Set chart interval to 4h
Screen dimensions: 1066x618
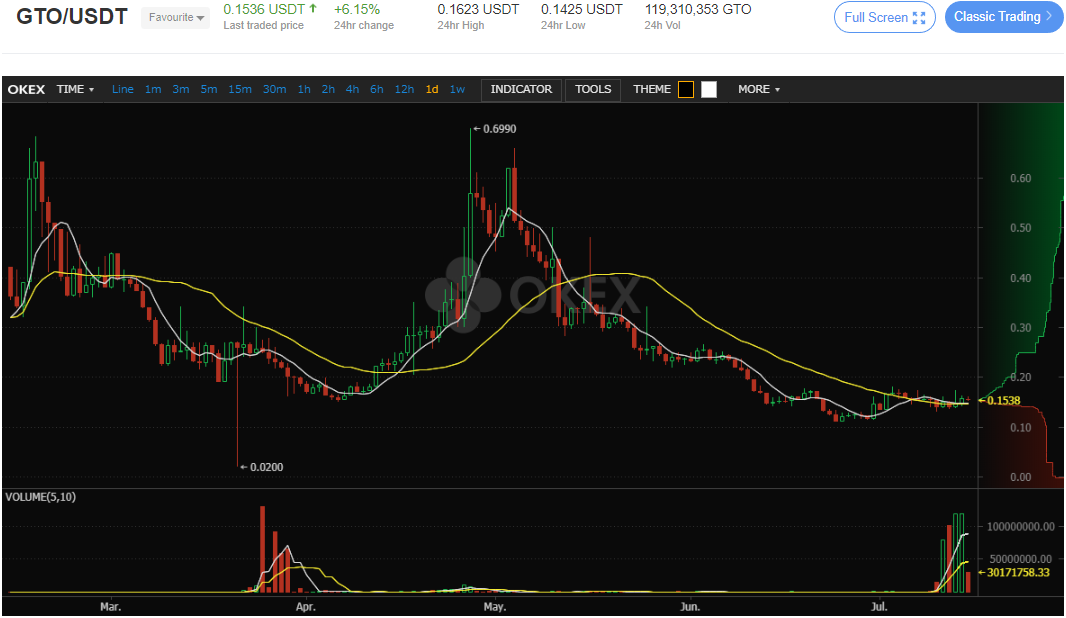[x=352, y=89]
